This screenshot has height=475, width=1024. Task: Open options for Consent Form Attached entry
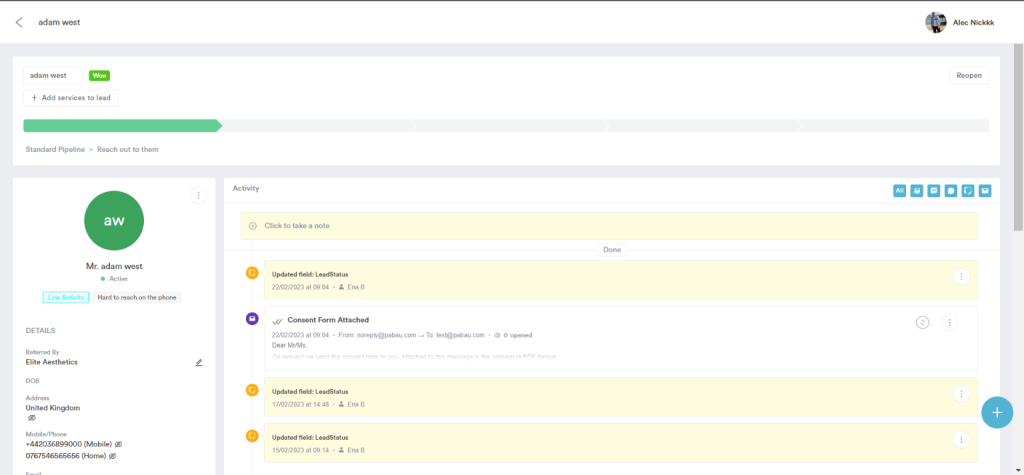(x=950, y=322)
